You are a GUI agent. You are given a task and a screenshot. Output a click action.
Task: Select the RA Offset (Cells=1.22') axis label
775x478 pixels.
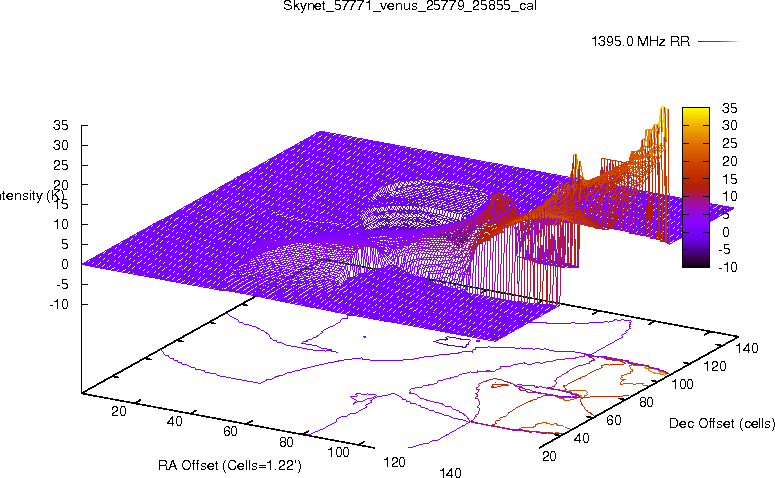pos(230,465)
